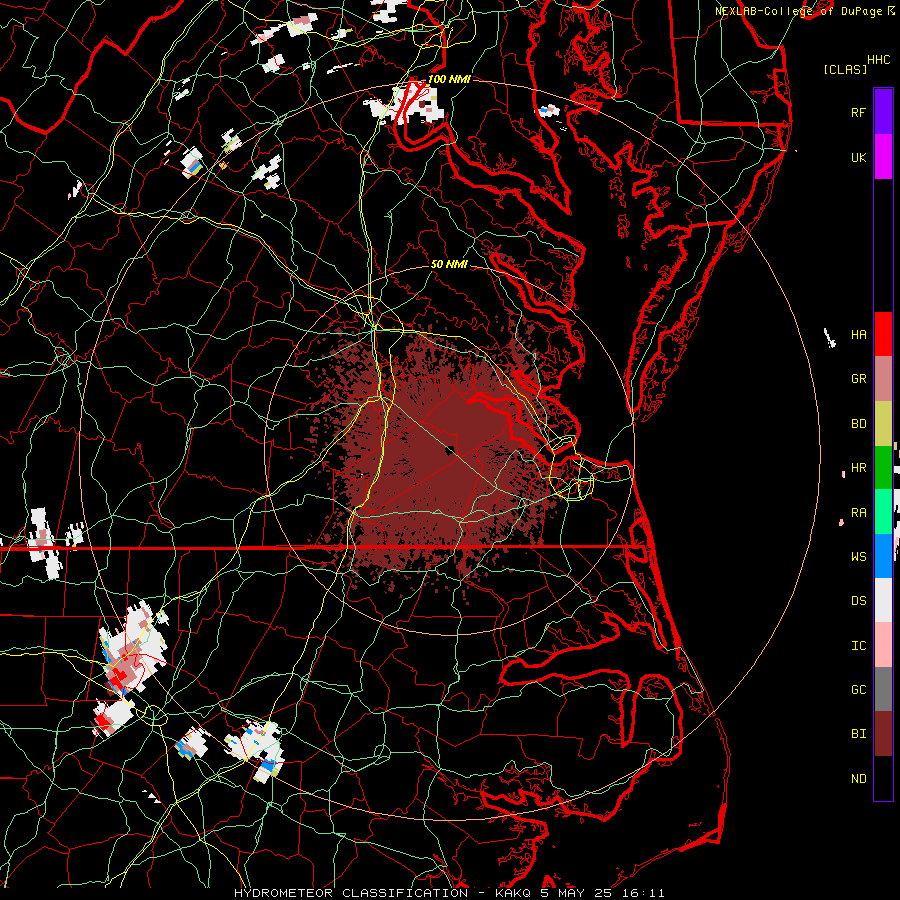
Task: Click the radar site center black spot
Action: (x=451, y=451)
